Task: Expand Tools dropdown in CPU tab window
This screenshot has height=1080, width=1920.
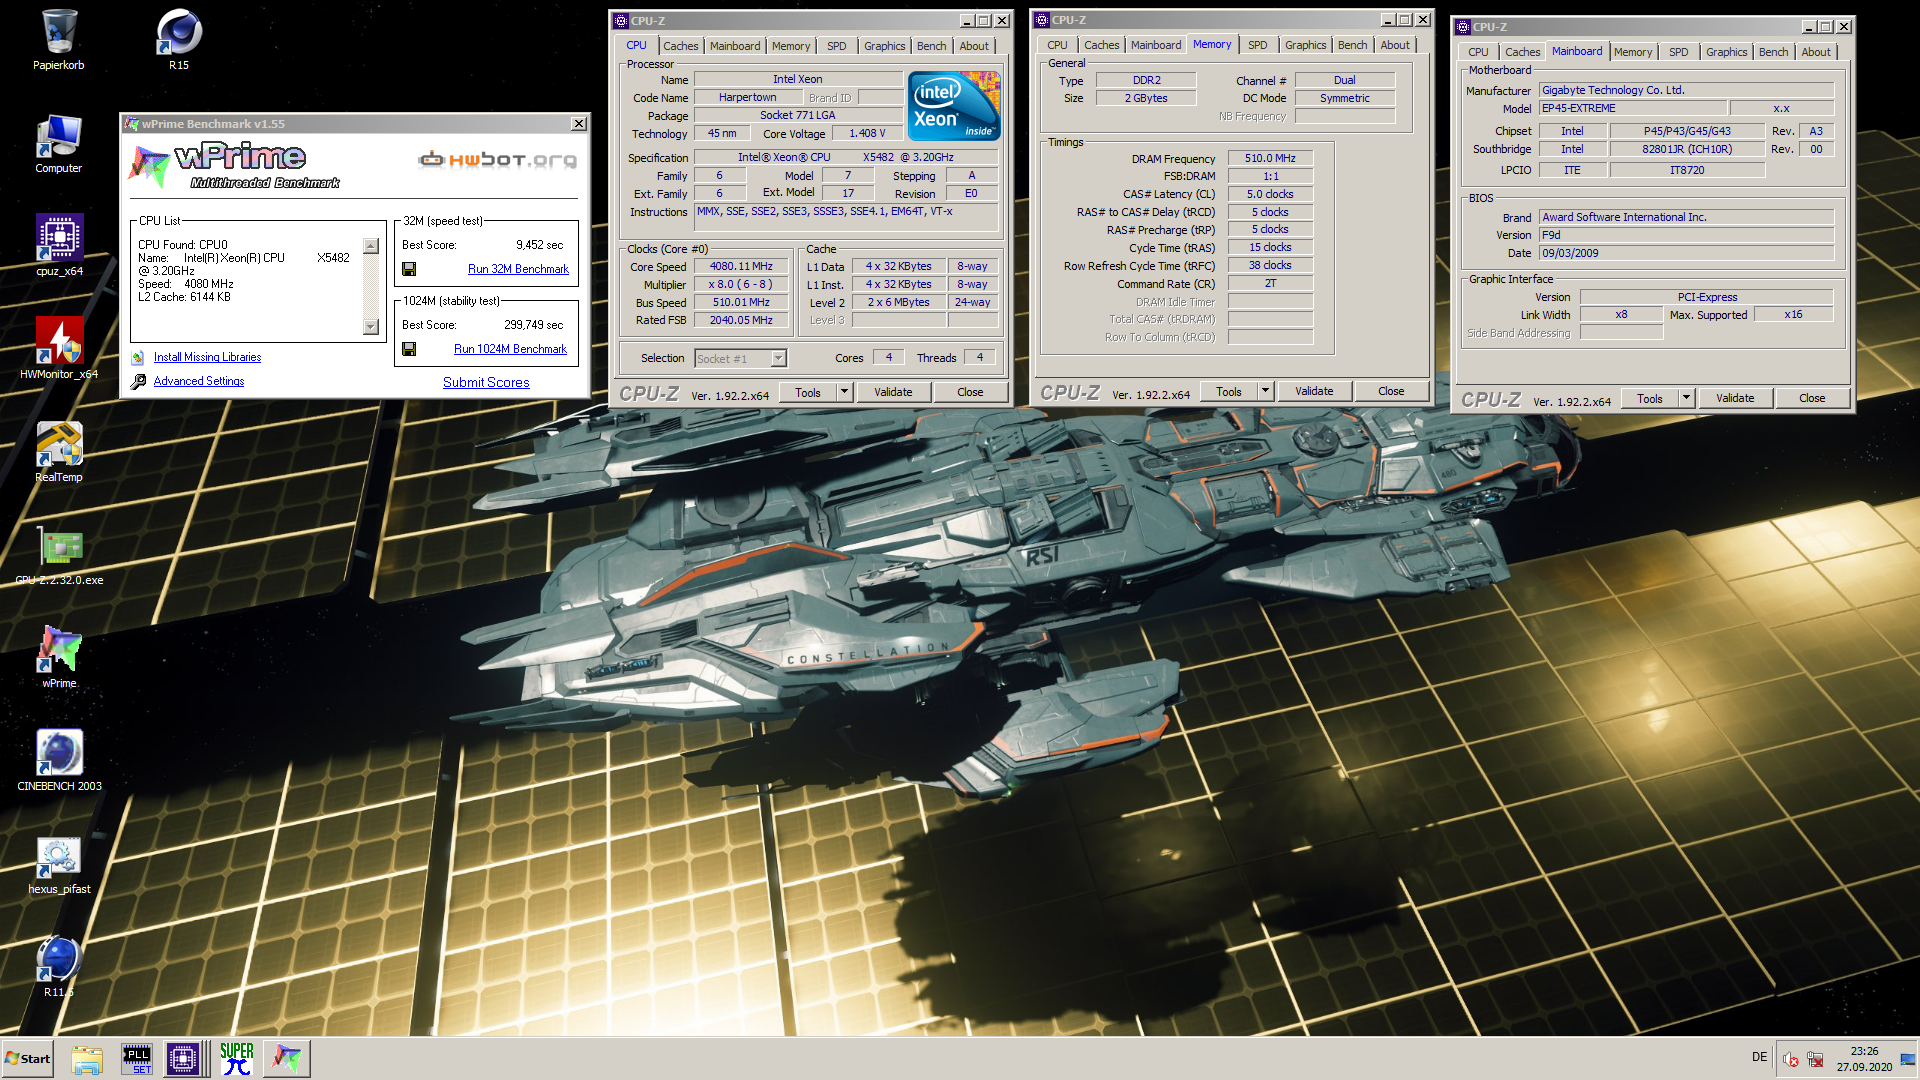Action: coord(845,392)
